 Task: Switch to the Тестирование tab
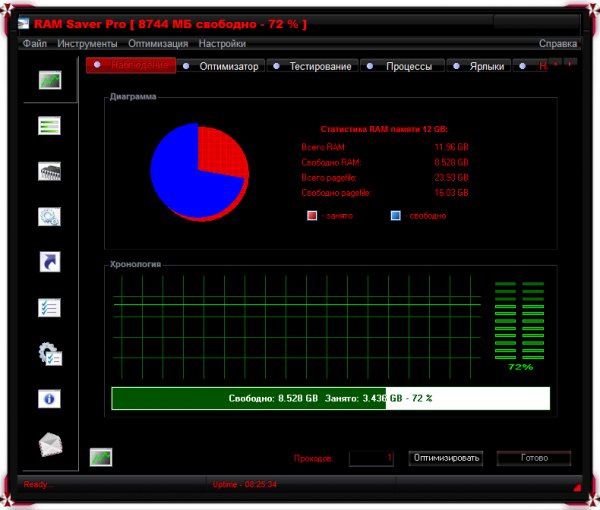[x=313, y=66]
